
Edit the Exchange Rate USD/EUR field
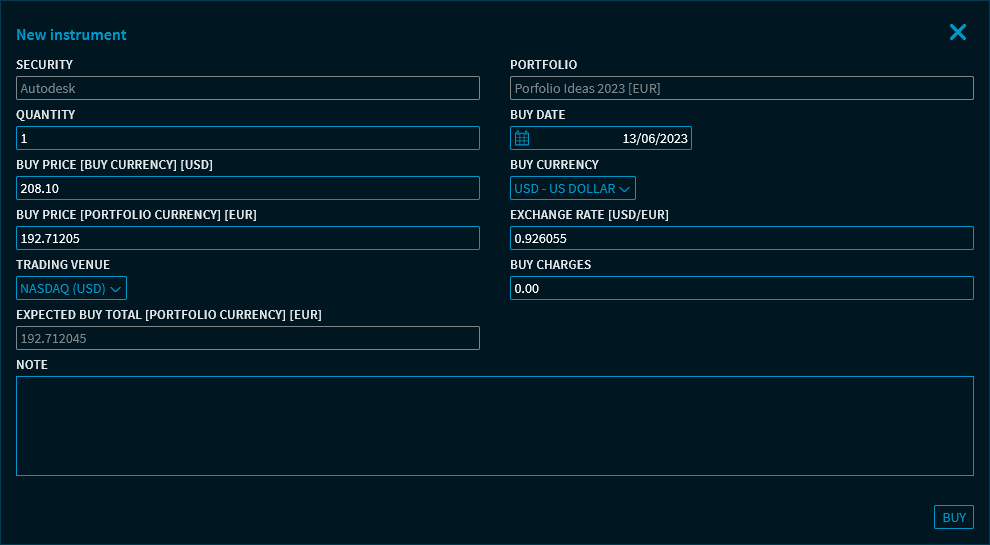tap(741, 238)
